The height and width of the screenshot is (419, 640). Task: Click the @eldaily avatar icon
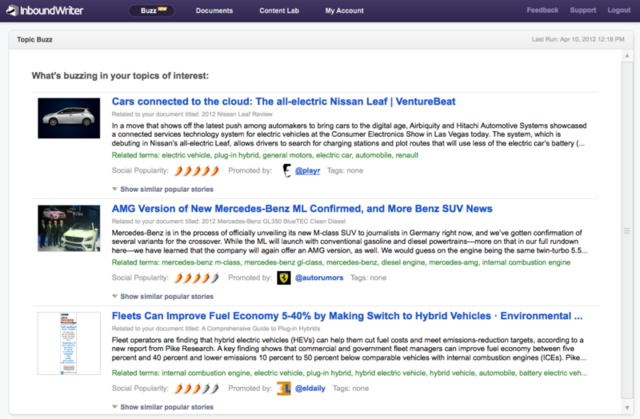284,388
